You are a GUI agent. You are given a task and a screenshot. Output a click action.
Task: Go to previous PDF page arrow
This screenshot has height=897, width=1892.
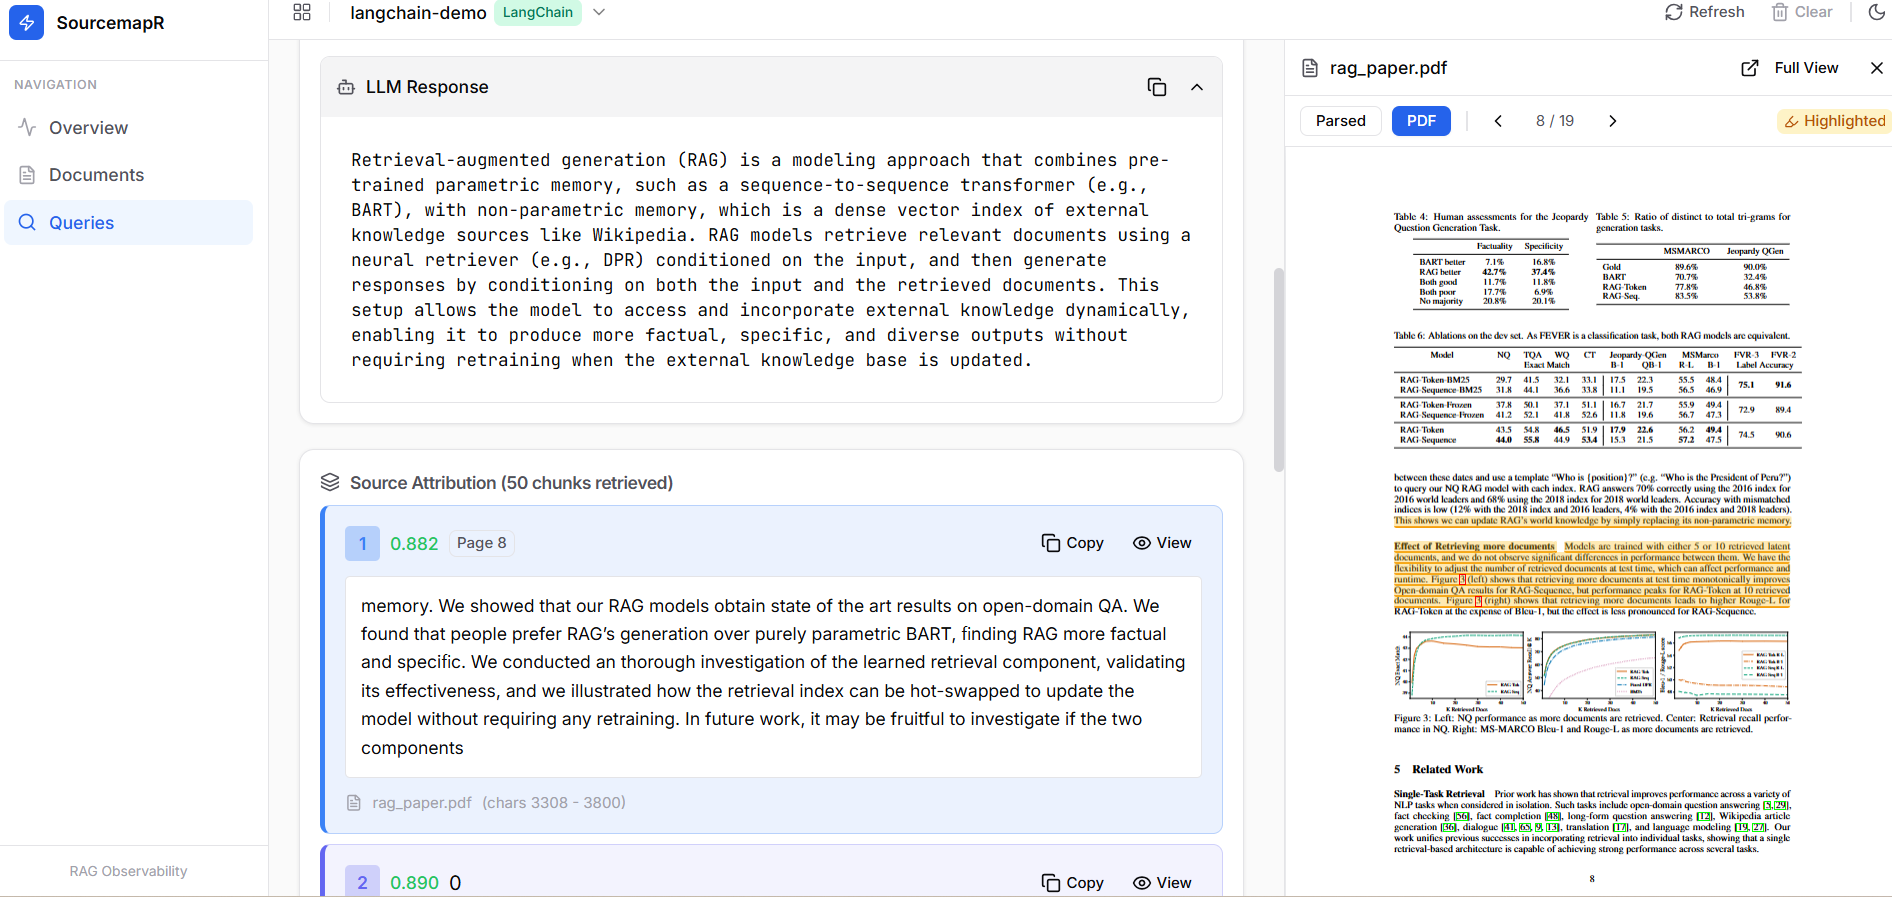pos(1498,121)
